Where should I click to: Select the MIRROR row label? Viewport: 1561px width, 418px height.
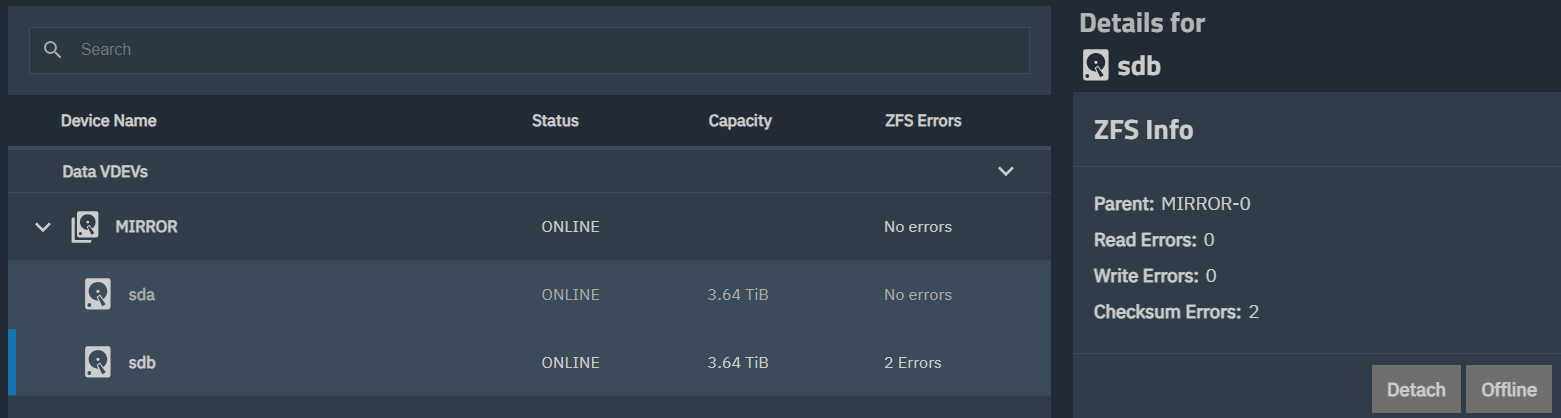[x=146, y=227]
